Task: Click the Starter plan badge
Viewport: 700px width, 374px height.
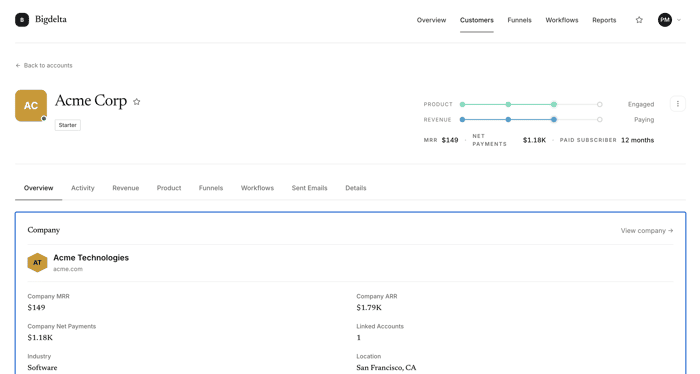Action: [68, 125]
